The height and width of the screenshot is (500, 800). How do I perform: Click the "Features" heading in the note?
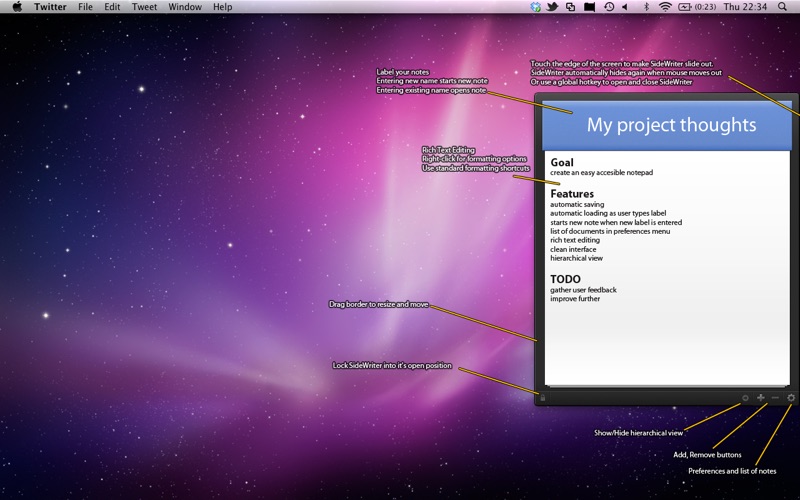pyautogui.click(x=572, y=193)
